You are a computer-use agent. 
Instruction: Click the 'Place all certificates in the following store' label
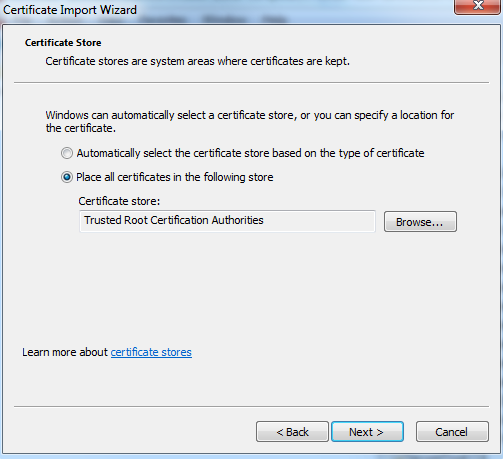[175, 177]
